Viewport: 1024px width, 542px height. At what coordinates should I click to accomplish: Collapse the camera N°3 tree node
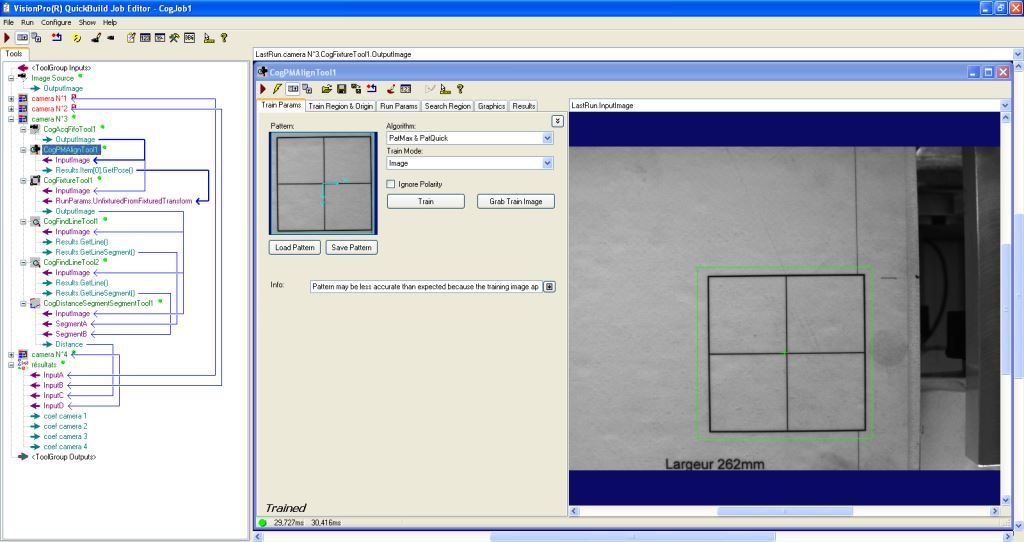11,119
